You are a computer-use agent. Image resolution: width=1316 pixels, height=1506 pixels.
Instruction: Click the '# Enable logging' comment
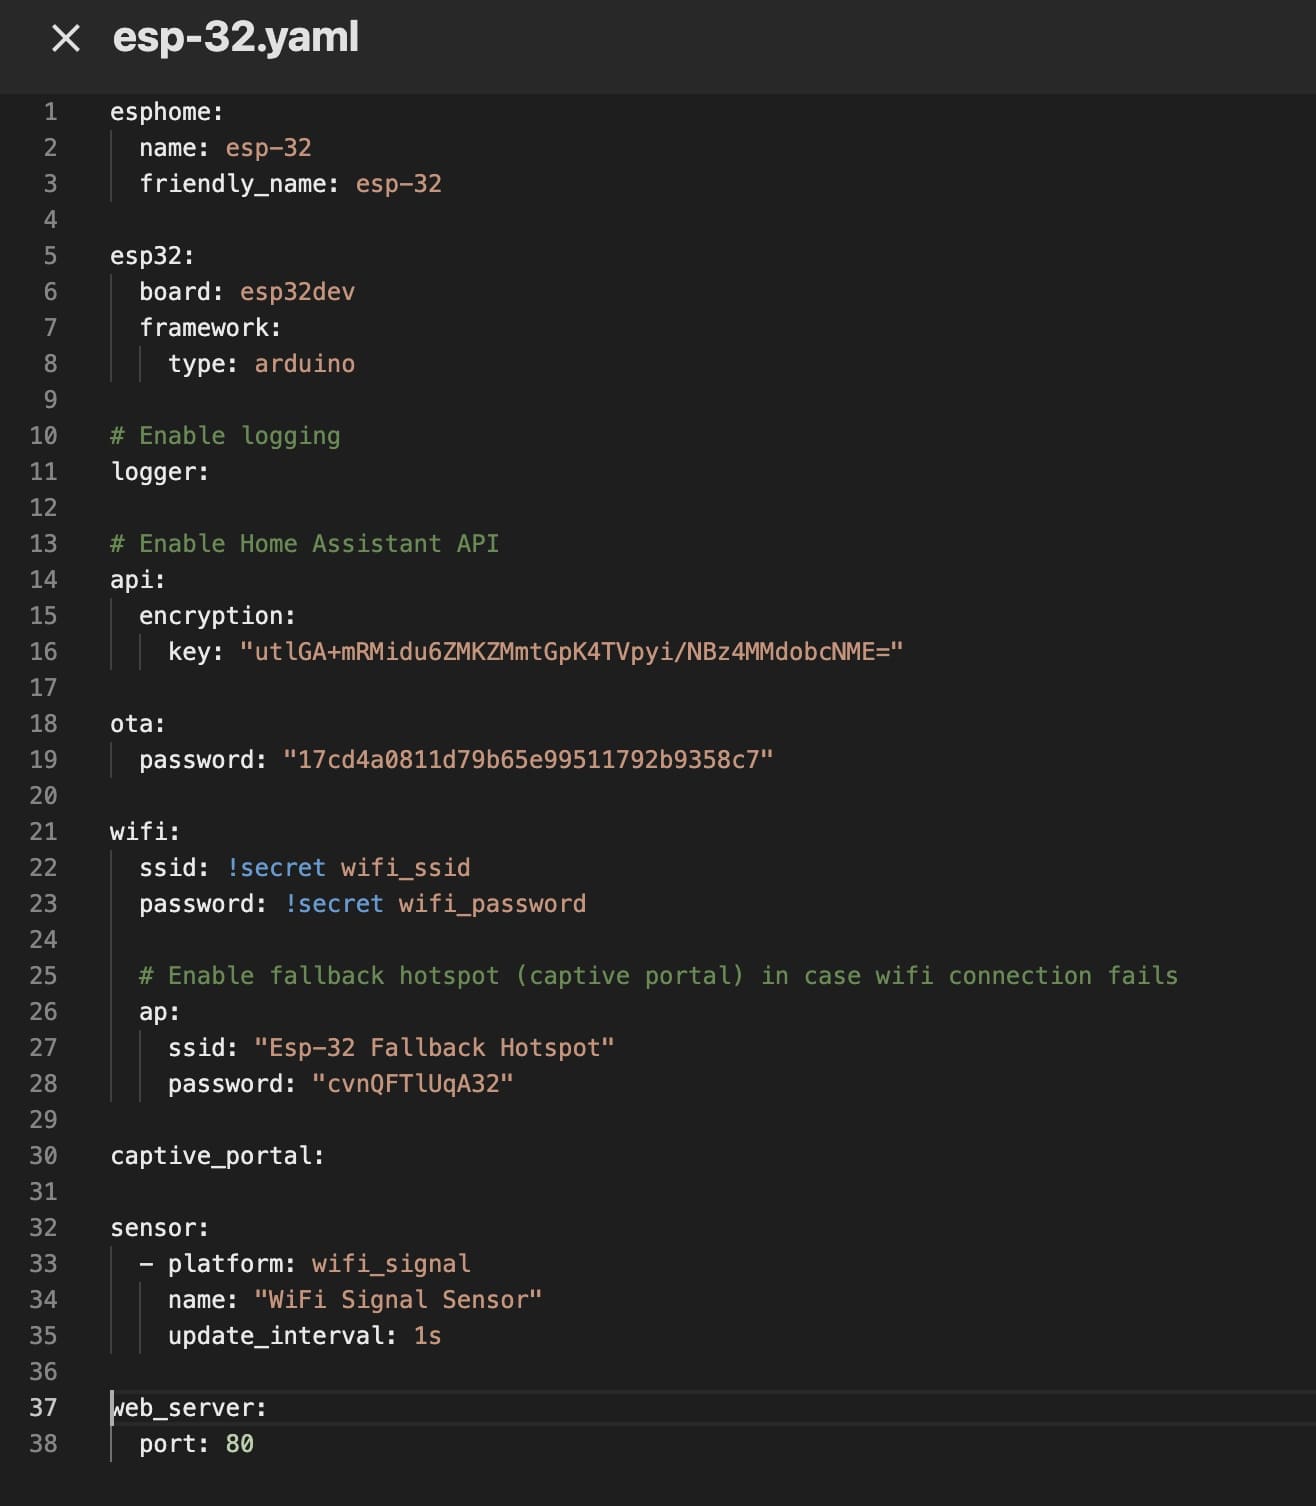point(225,436)
